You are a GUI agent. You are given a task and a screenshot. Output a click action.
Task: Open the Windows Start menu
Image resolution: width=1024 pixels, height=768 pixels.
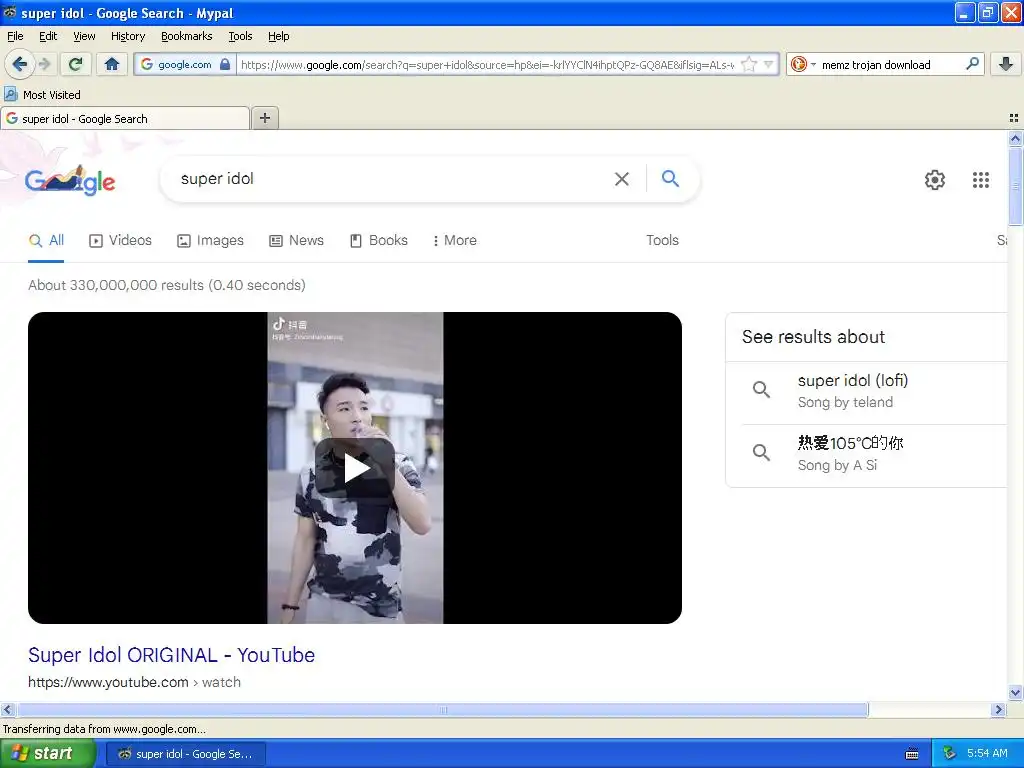pos(48,754)
